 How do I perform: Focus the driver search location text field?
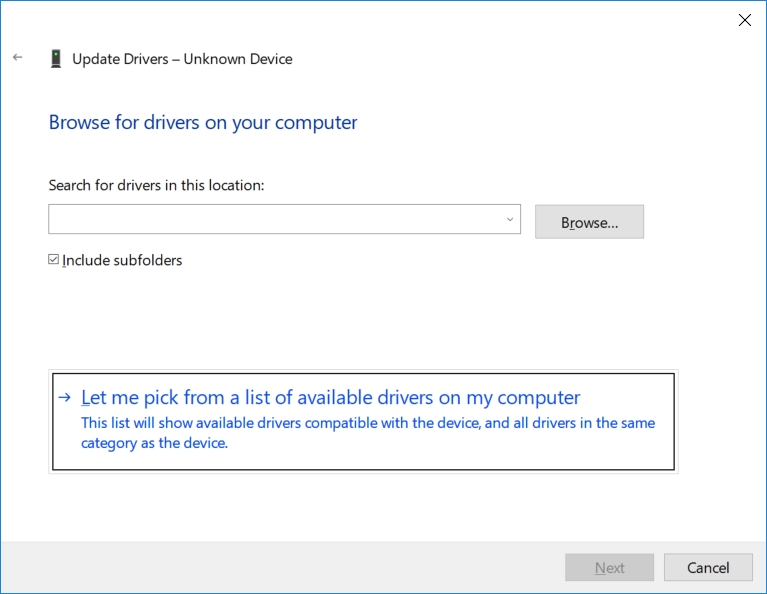coord(277,219)
